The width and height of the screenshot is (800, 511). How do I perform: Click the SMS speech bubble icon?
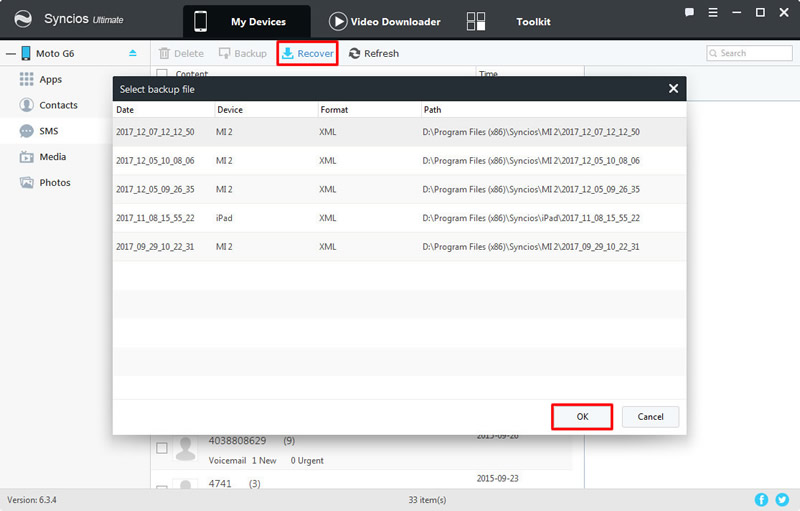[26, 131]
